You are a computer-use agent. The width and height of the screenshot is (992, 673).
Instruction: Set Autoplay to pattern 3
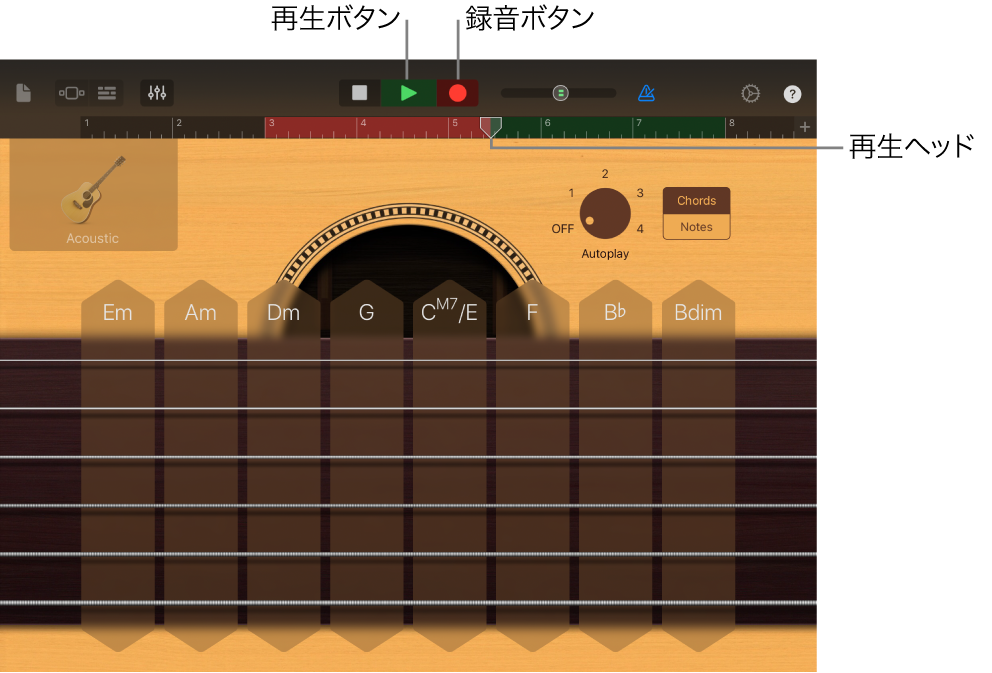(x=640, y=193)
